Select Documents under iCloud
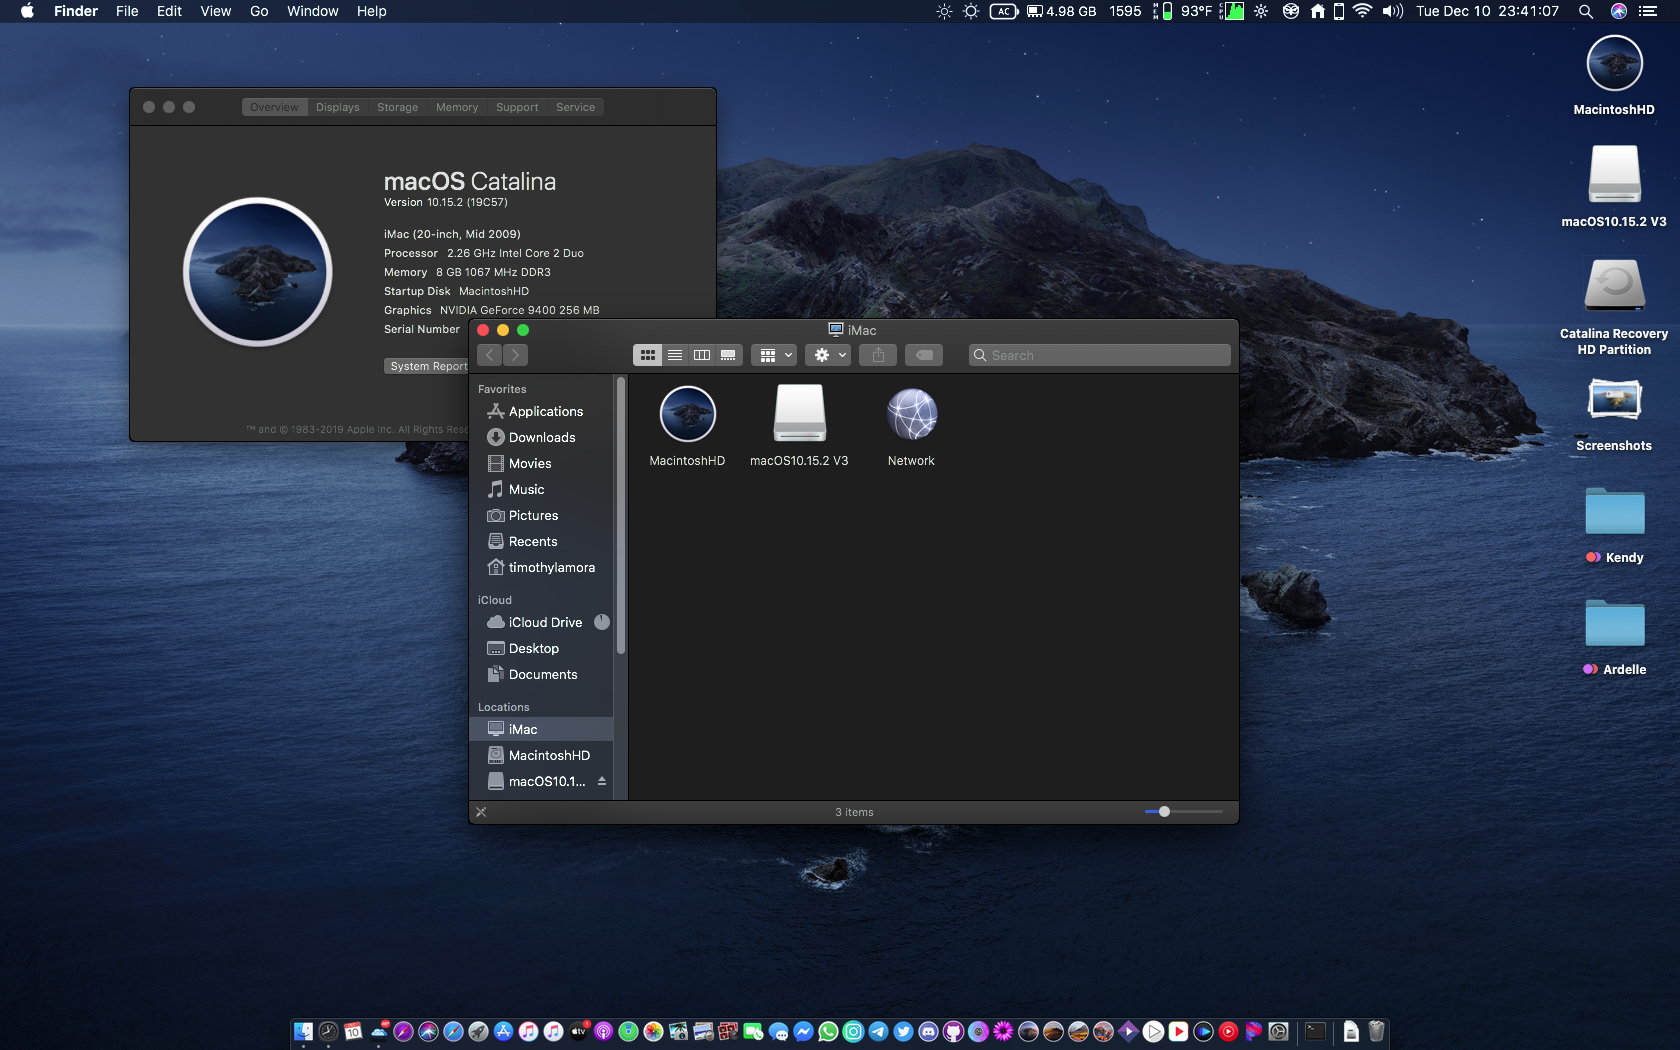This screenshot has width=1680, height=1050. (541, 674)
